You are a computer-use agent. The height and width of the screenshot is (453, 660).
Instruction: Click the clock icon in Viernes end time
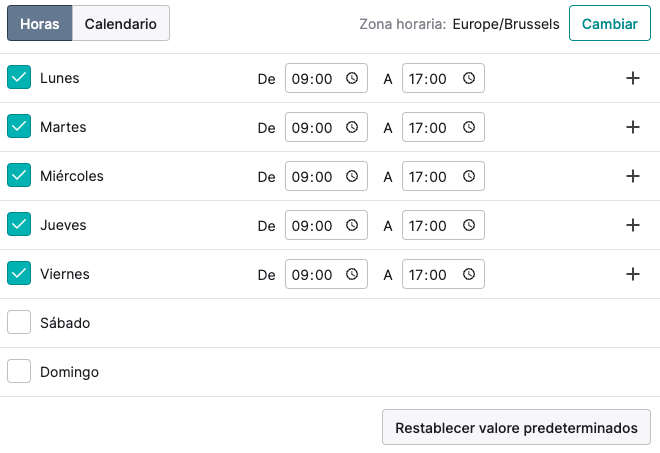pos(469,274)
